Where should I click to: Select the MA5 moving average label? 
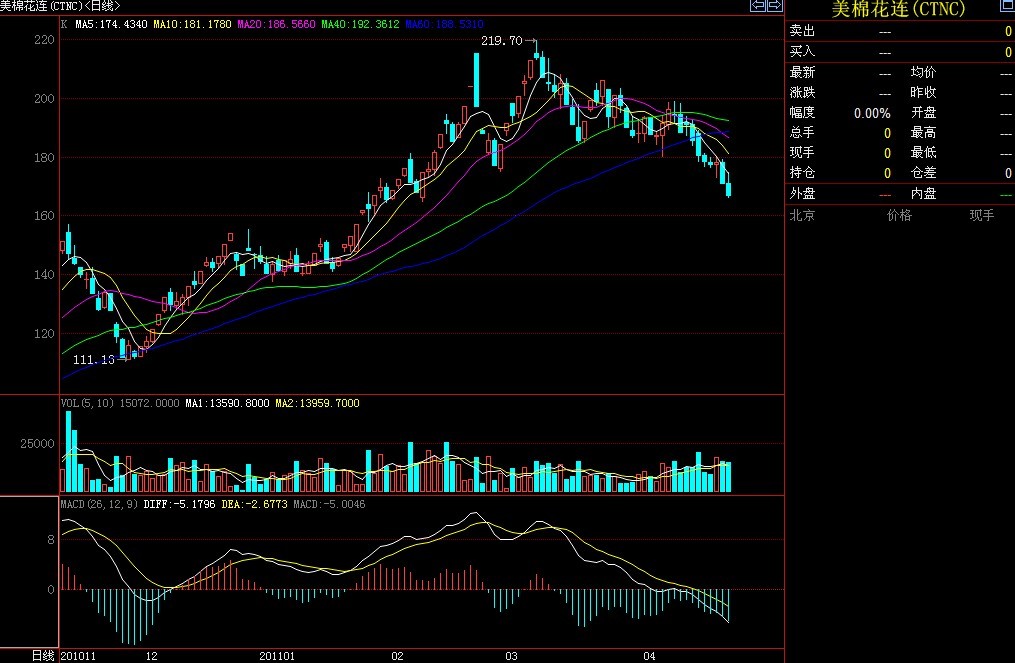[111, 23]
